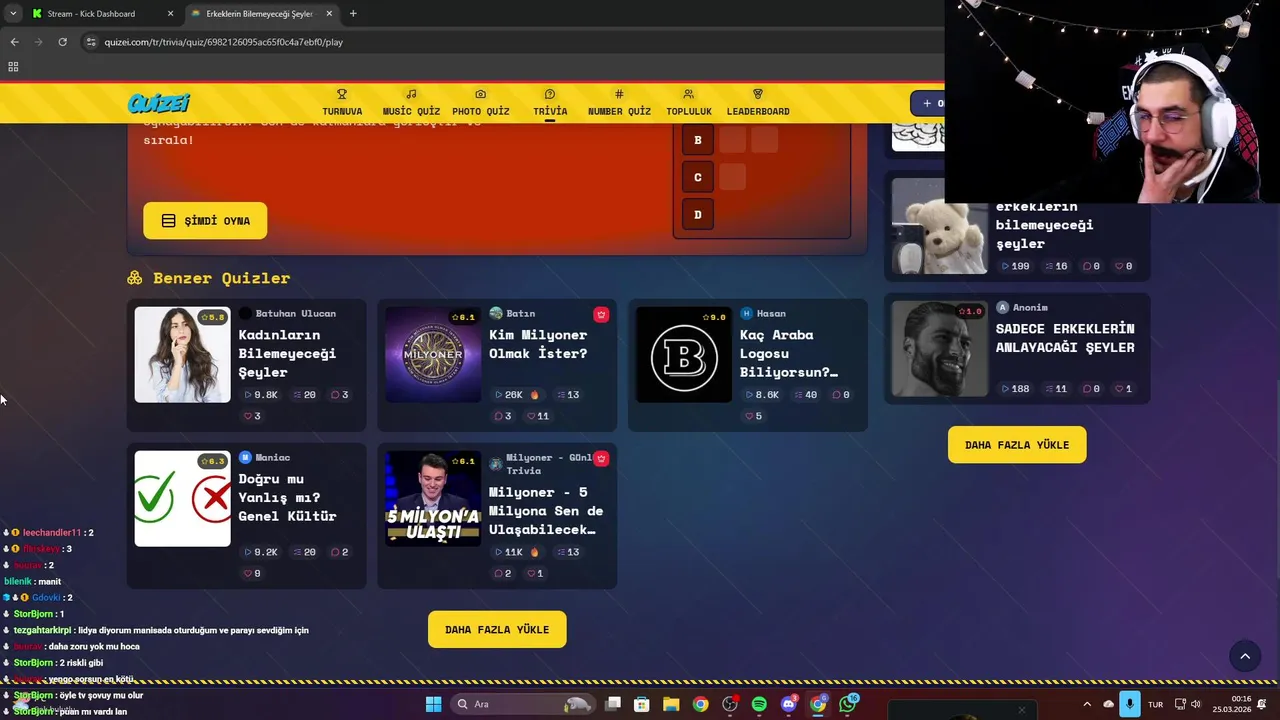Open Doğru mu Yanlış mı? Genel Kültür quiz
1280x720 pixels.
pos(247,516)
